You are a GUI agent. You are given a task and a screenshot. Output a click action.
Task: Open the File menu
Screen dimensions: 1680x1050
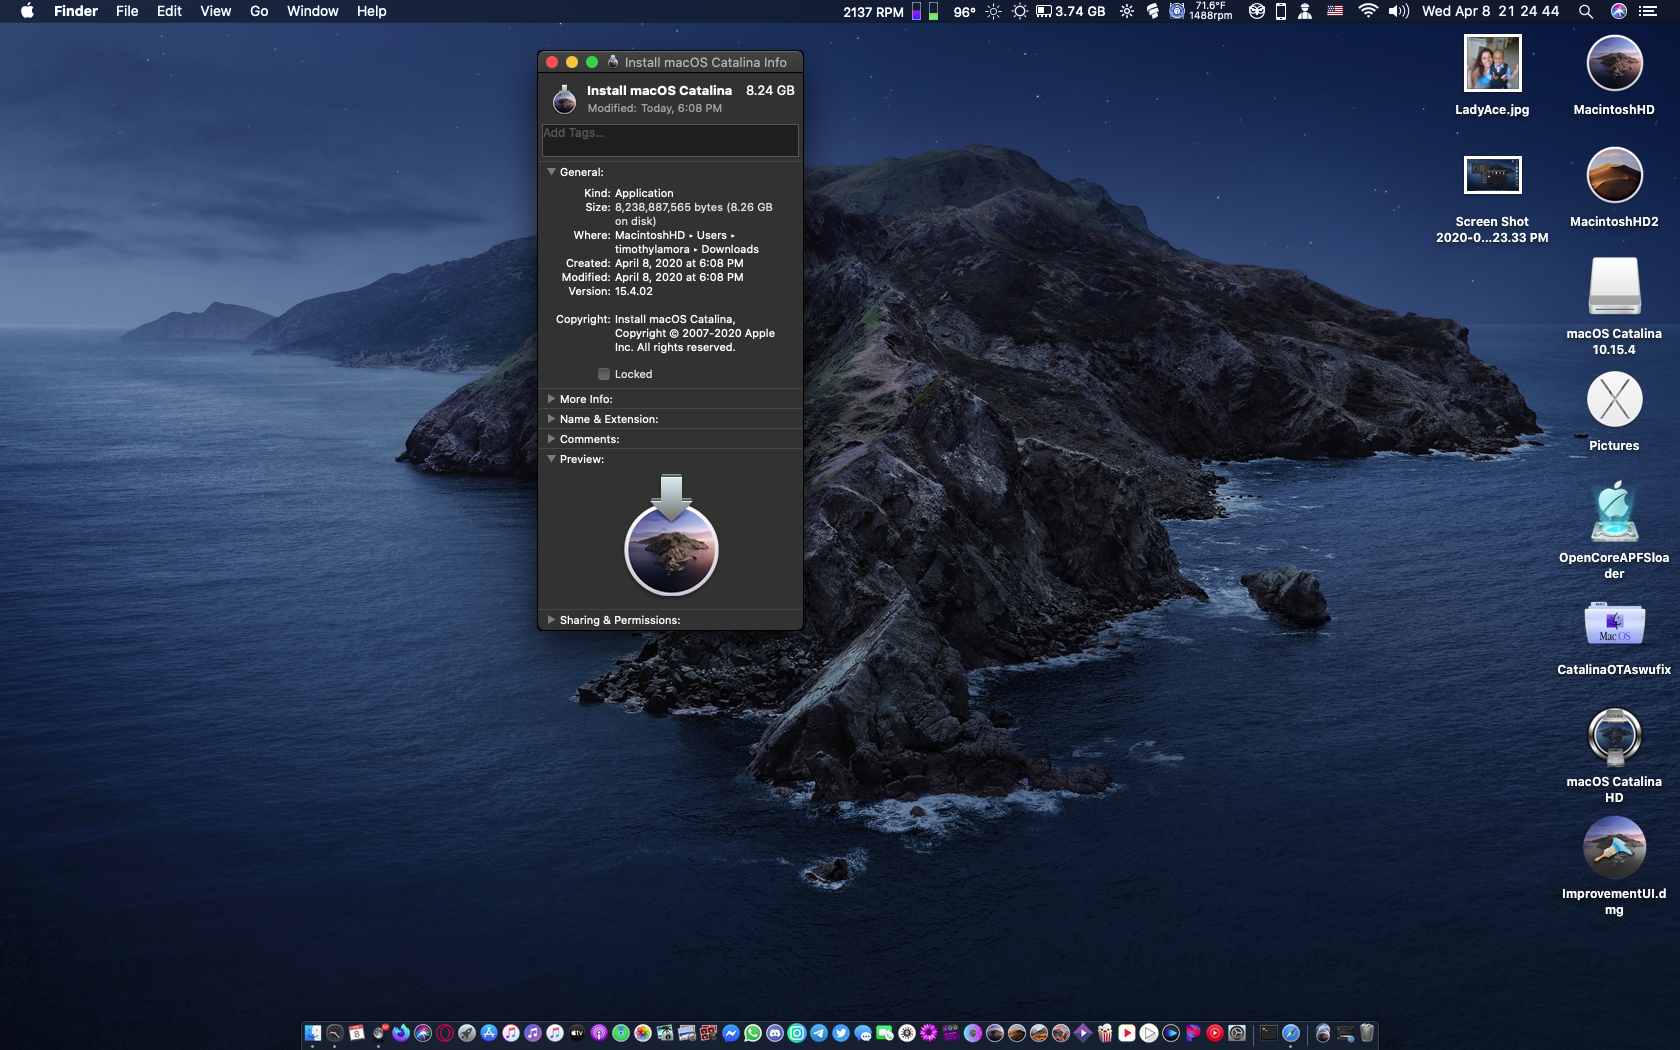pos(127,11)
